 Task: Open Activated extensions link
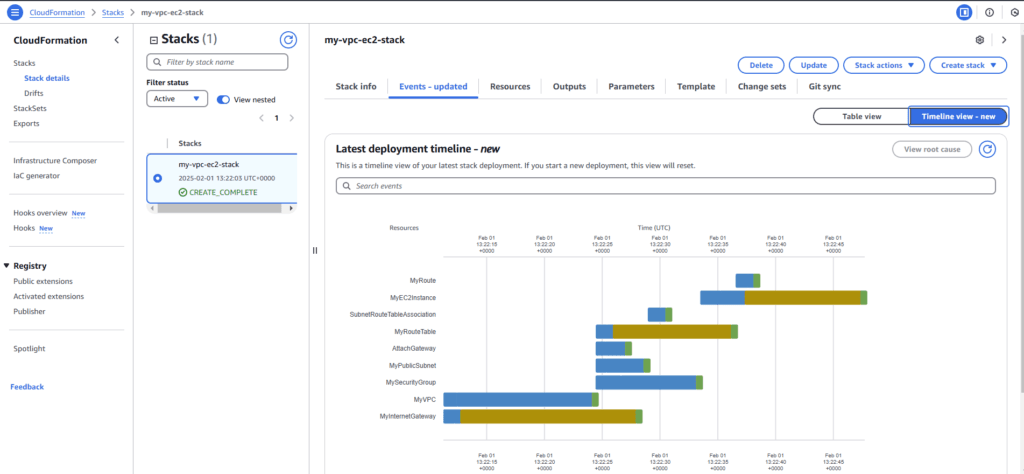point(48,296)
